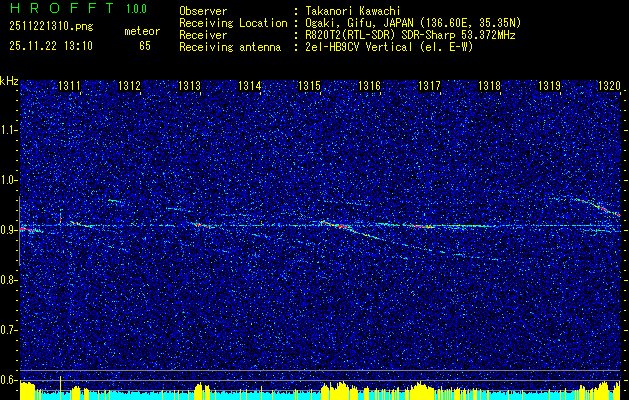Click the 1311 time marker
The height and width of the screenshot is (400, 629).
69,85
